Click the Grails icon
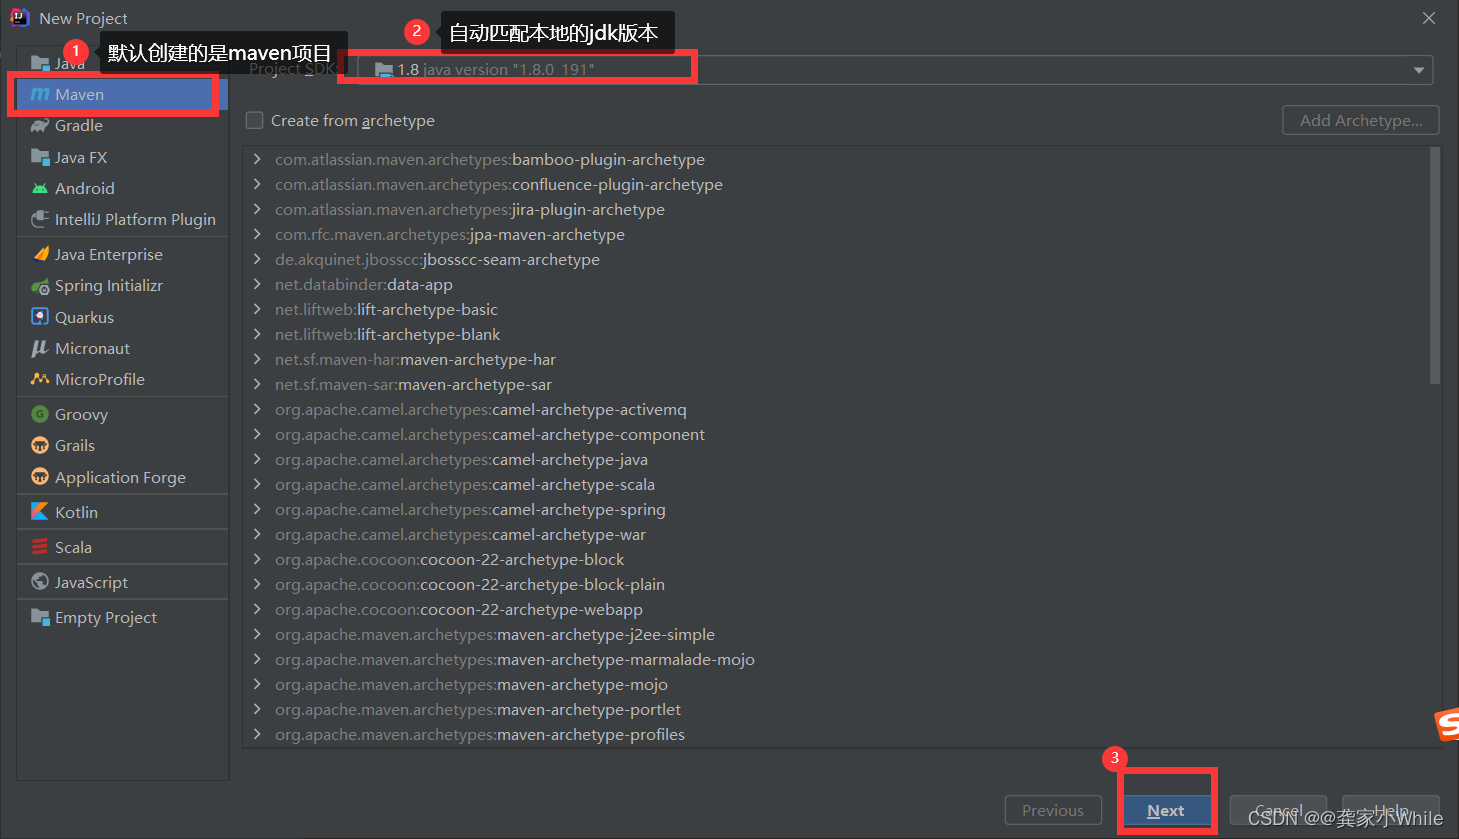1459x839 pixels. [x=40, y=445]
